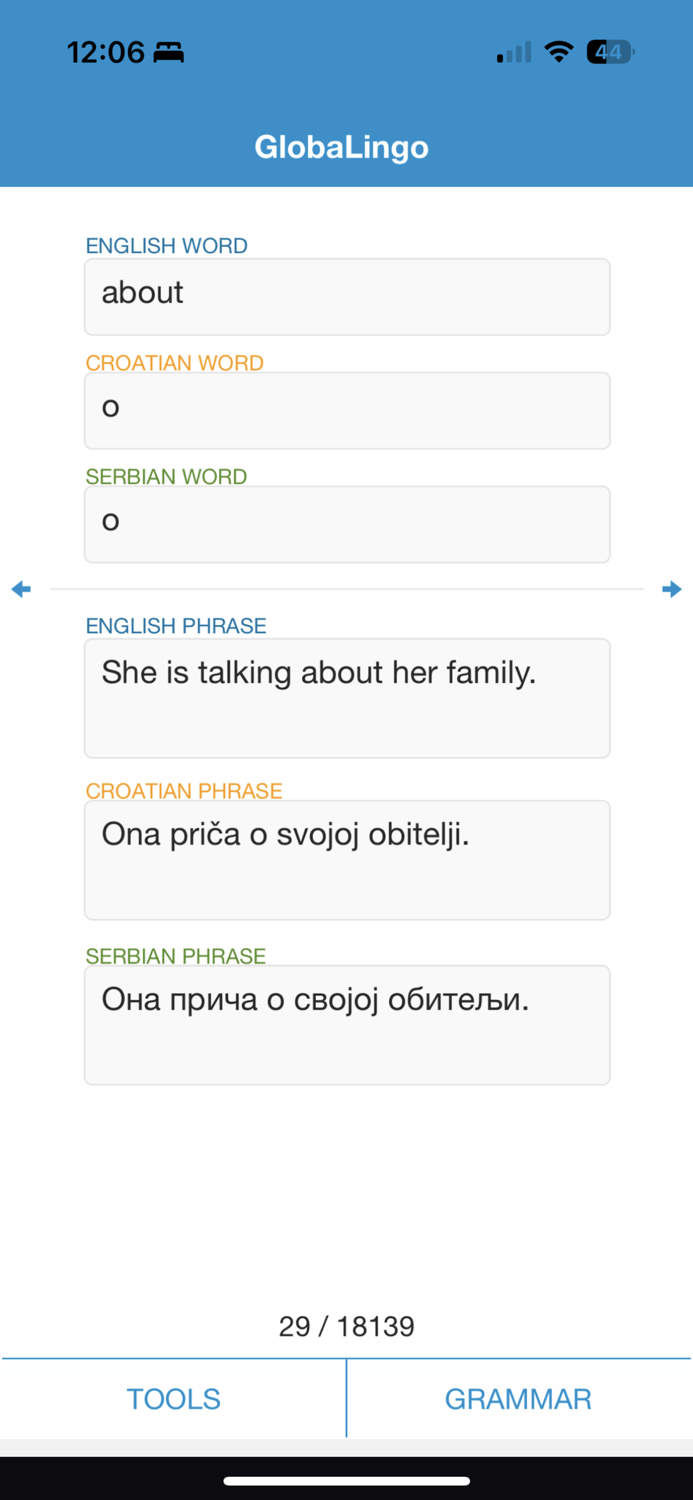Viewport: 693px width, 1500px height.
Task: Open the GRAMMAR section
Action: tap(518, 1398)
